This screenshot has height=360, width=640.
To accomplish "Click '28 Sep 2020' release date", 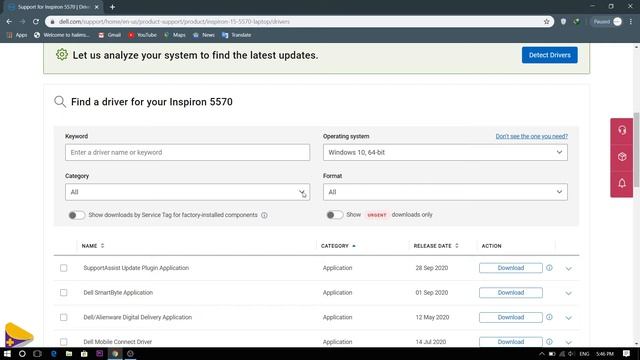I will click(x=431, y=268).
